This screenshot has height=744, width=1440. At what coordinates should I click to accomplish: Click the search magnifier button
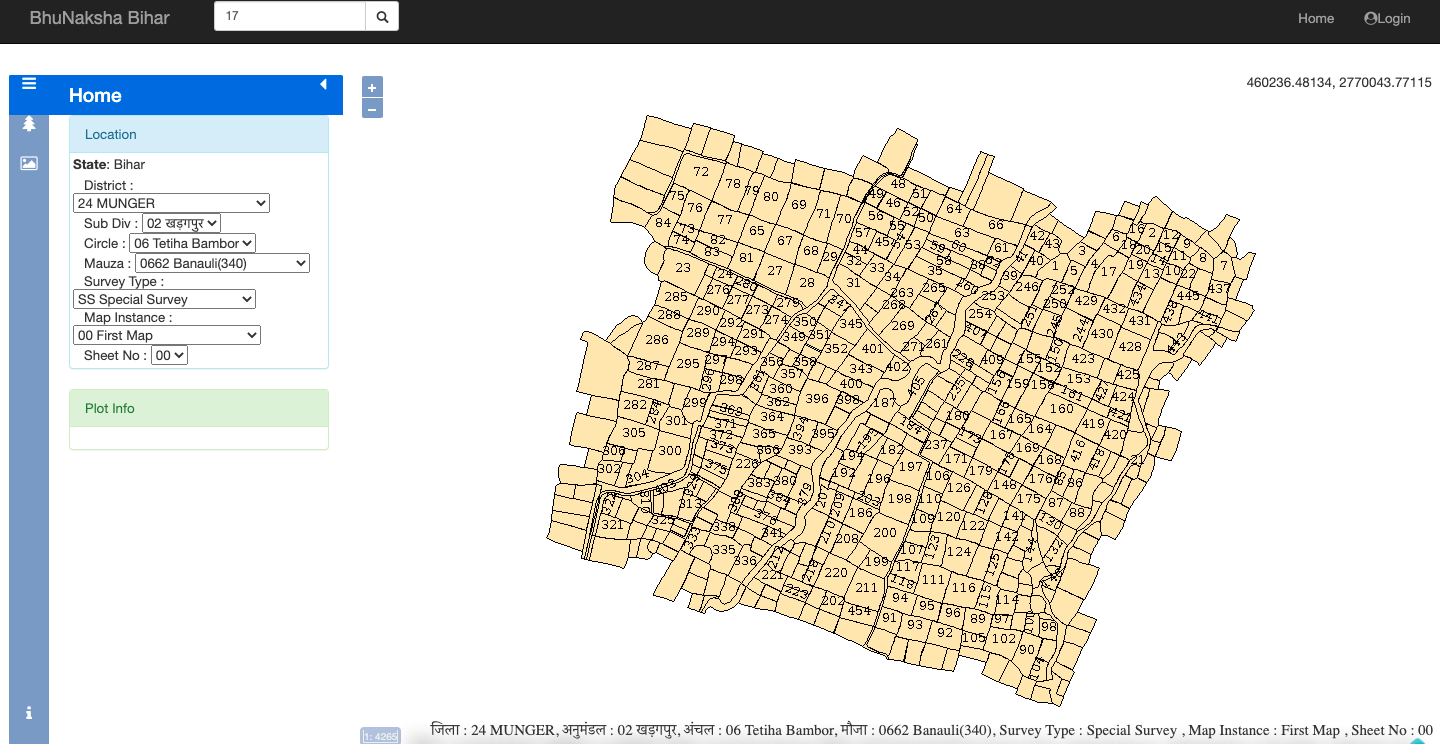(x=382, y=17)
